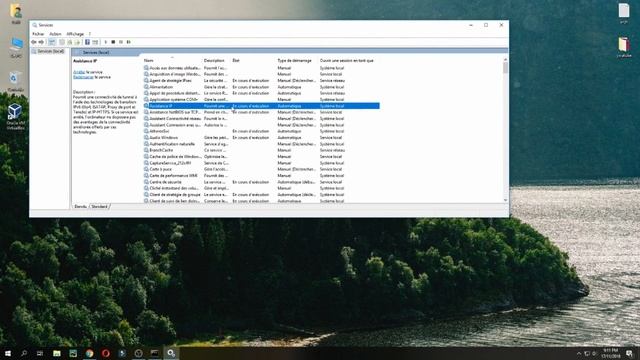Sort by the Type de démarrage column header
The height and width of the screenshot is (360, 640).
[x=294, y=60]
